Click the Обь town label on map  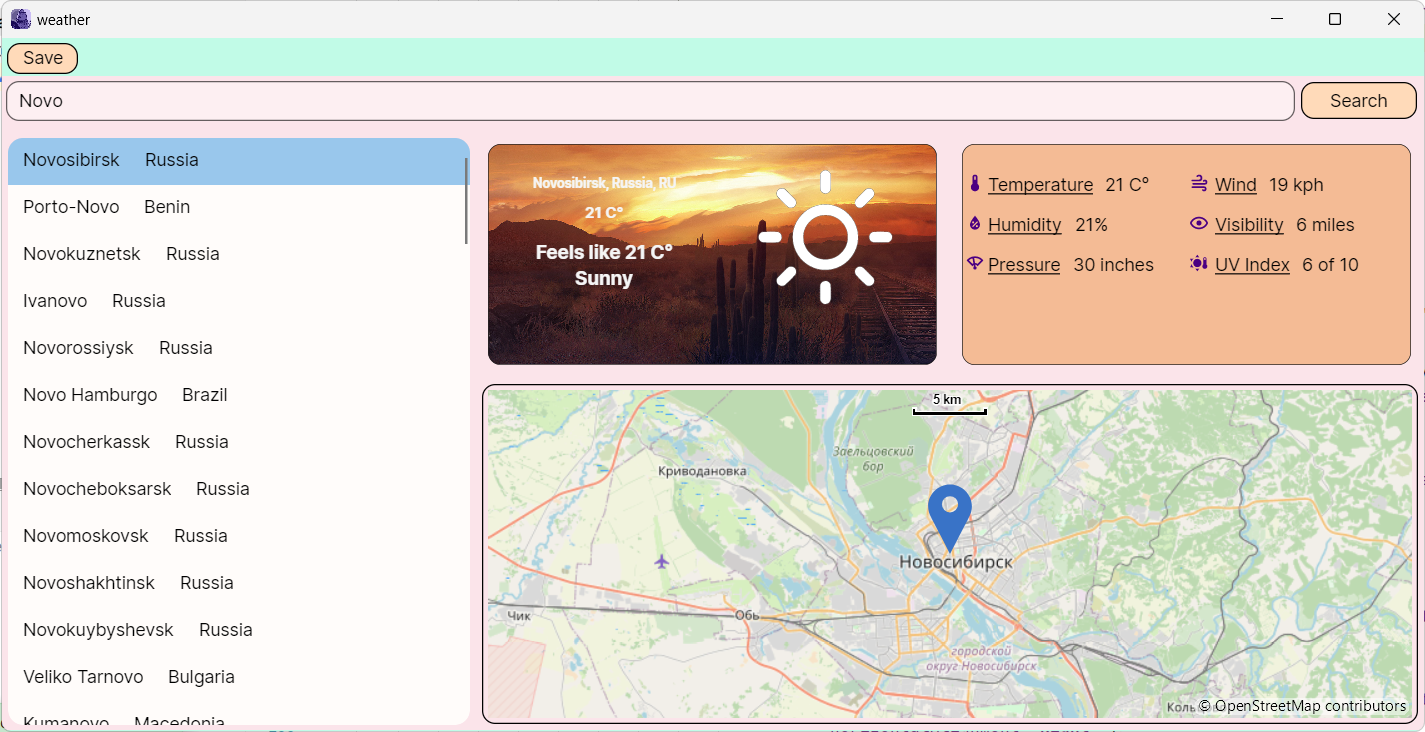click(x=747, y=615)
